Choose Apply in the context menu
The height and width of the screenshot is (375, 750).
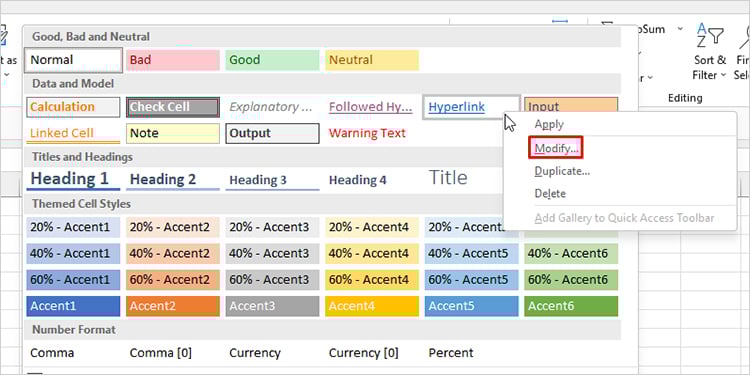(549, 124)
